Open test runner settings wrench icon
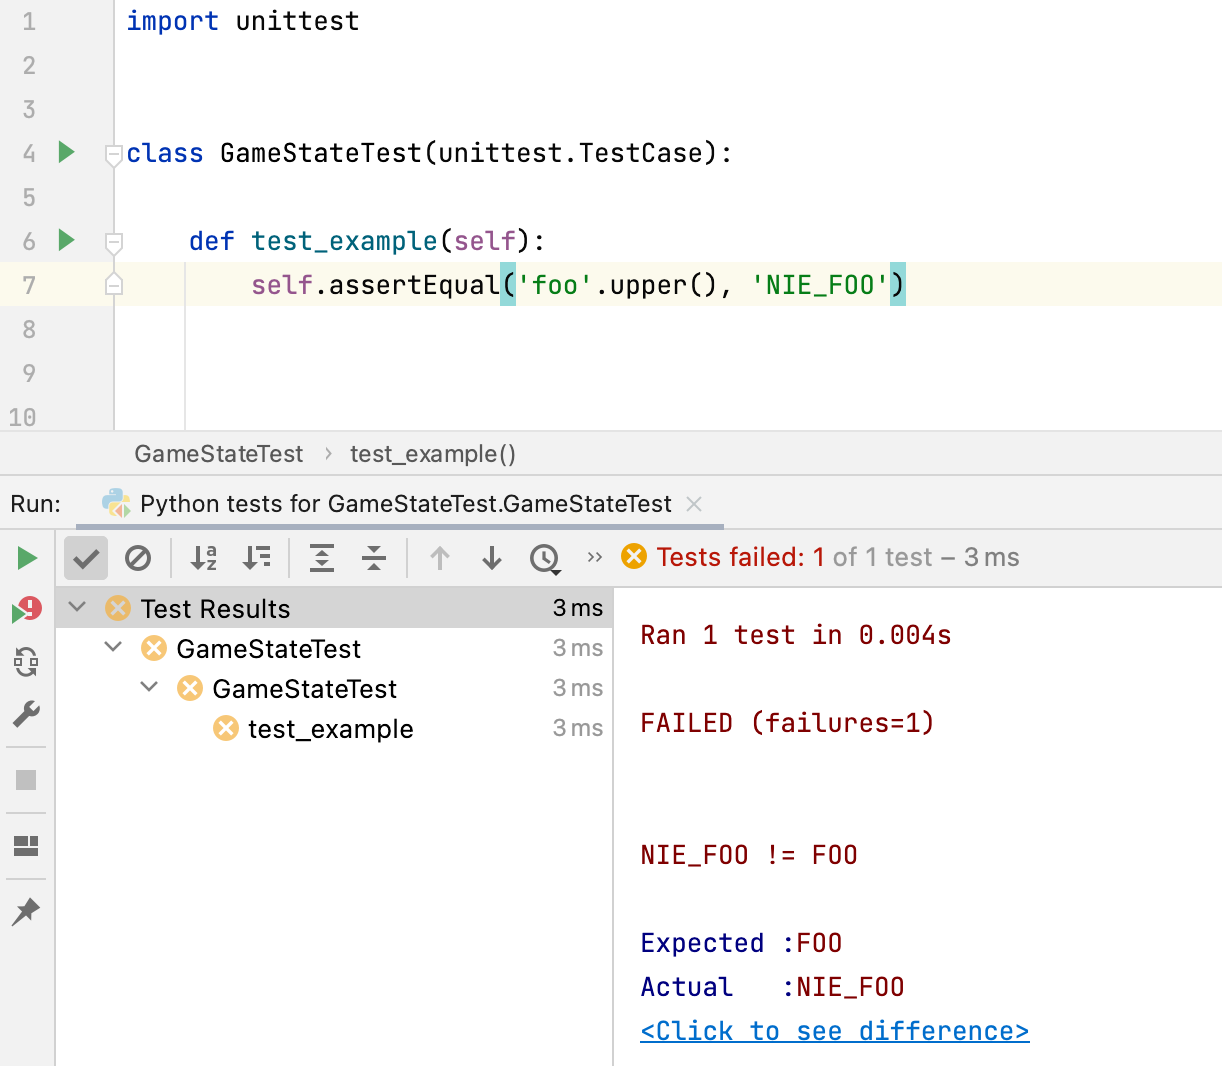The height and width of the screenshot is (1066, 1222). [x=27, y=714]
